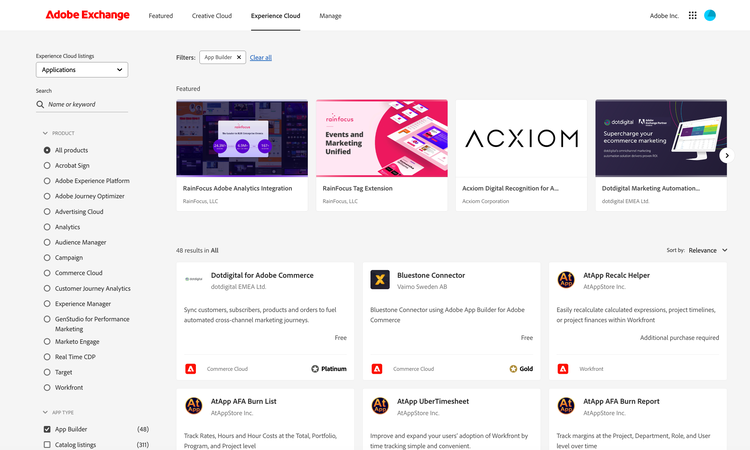Image resolution: width=750 pixels, height=450 pixels.
Task: Remove the App Builder filter chip
Action: [x=239, y=57]
